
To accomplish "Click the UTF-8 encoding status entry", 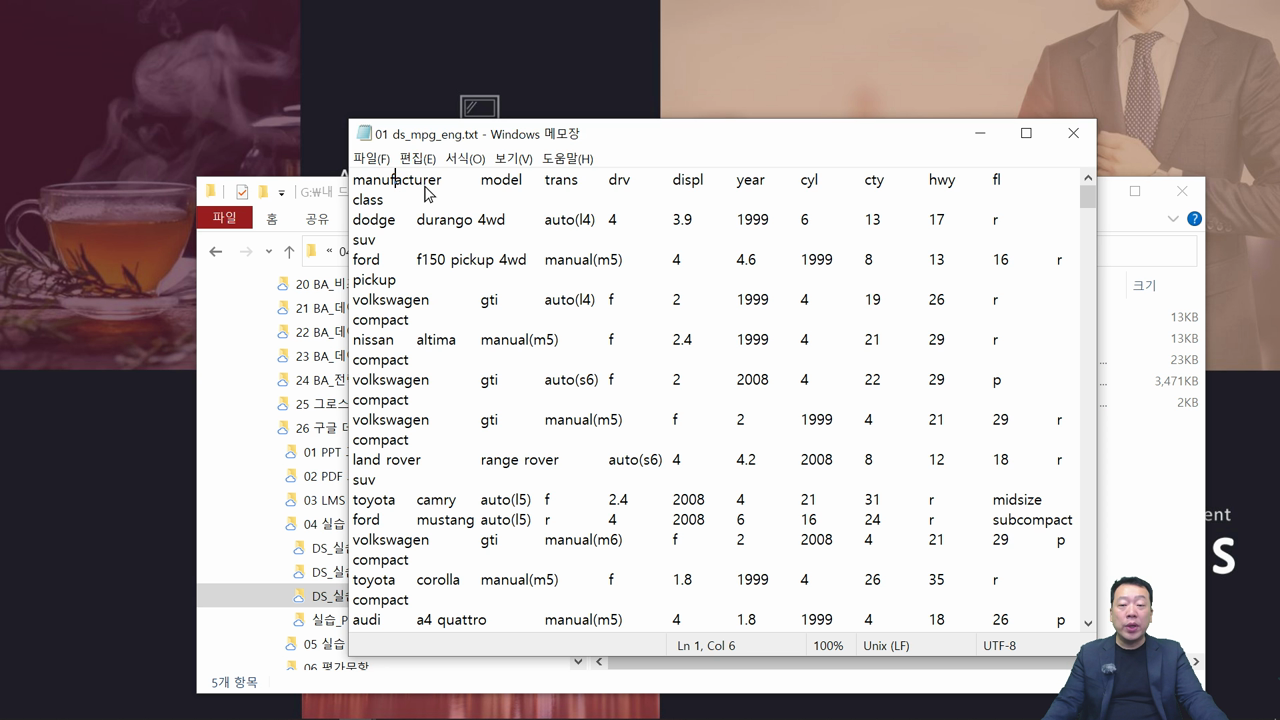I will (999, 646).
